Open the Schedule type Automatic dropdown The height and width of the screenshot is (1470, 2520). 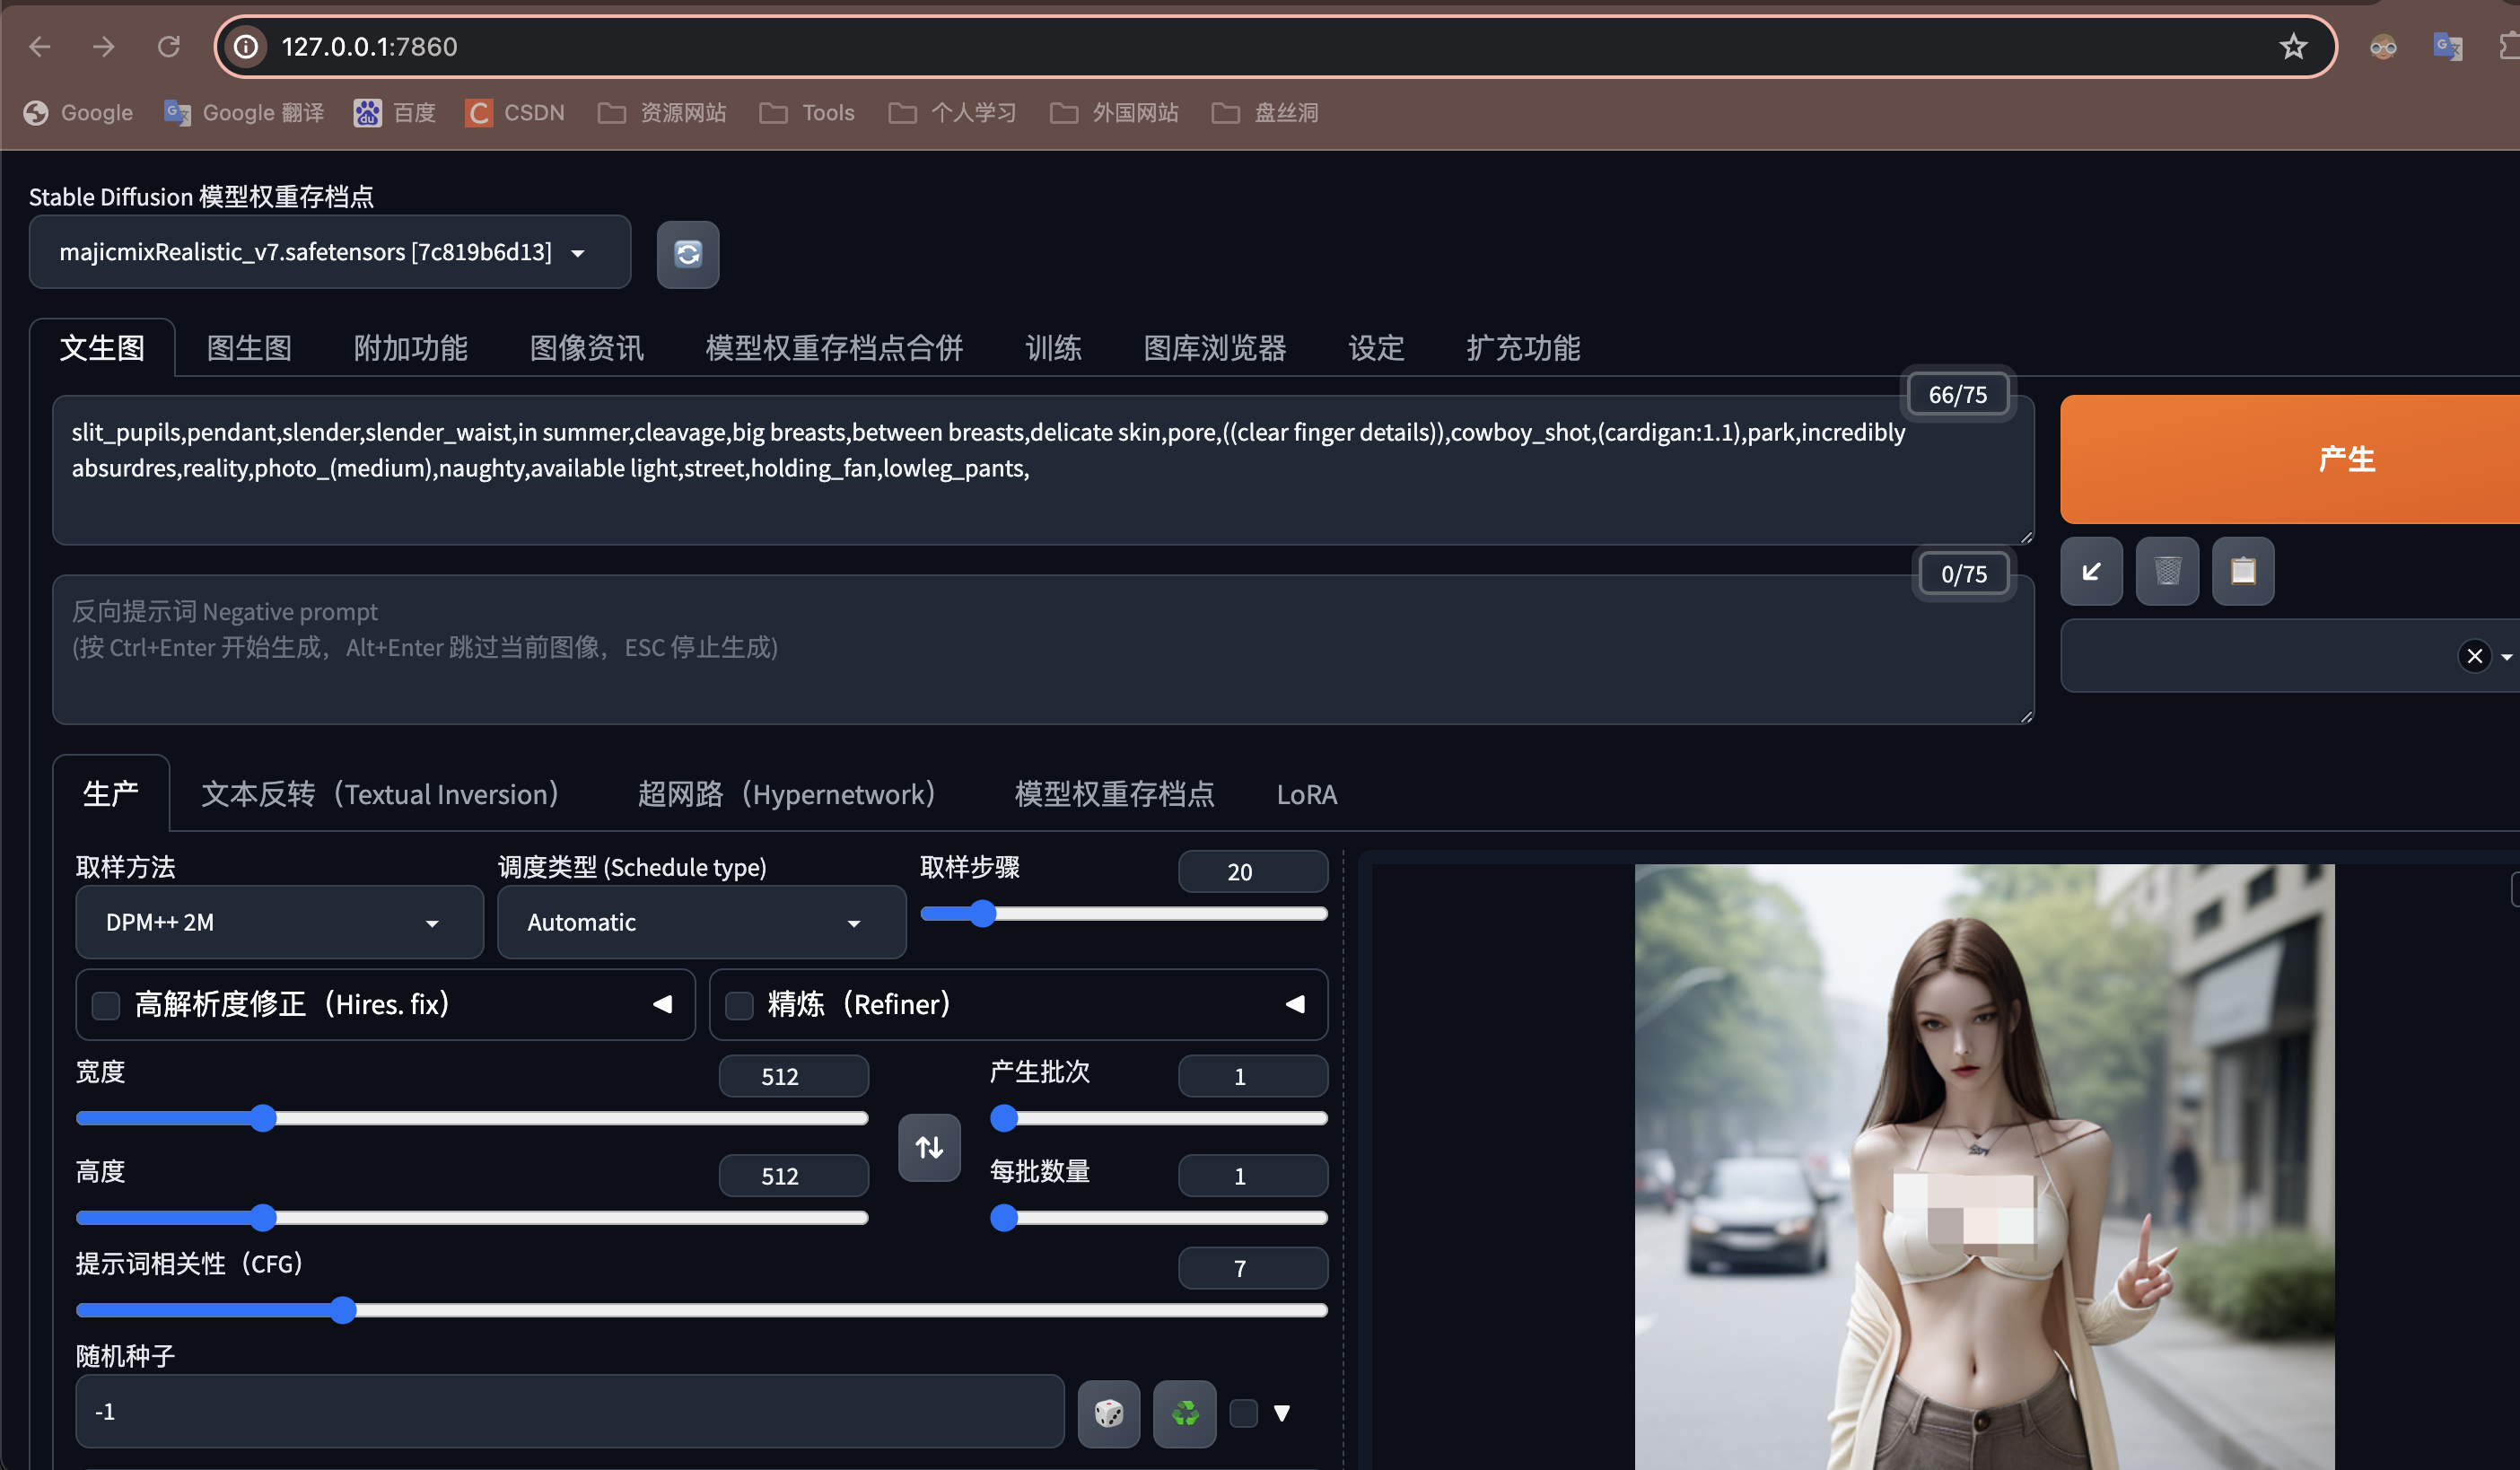(x=701, y=922)
